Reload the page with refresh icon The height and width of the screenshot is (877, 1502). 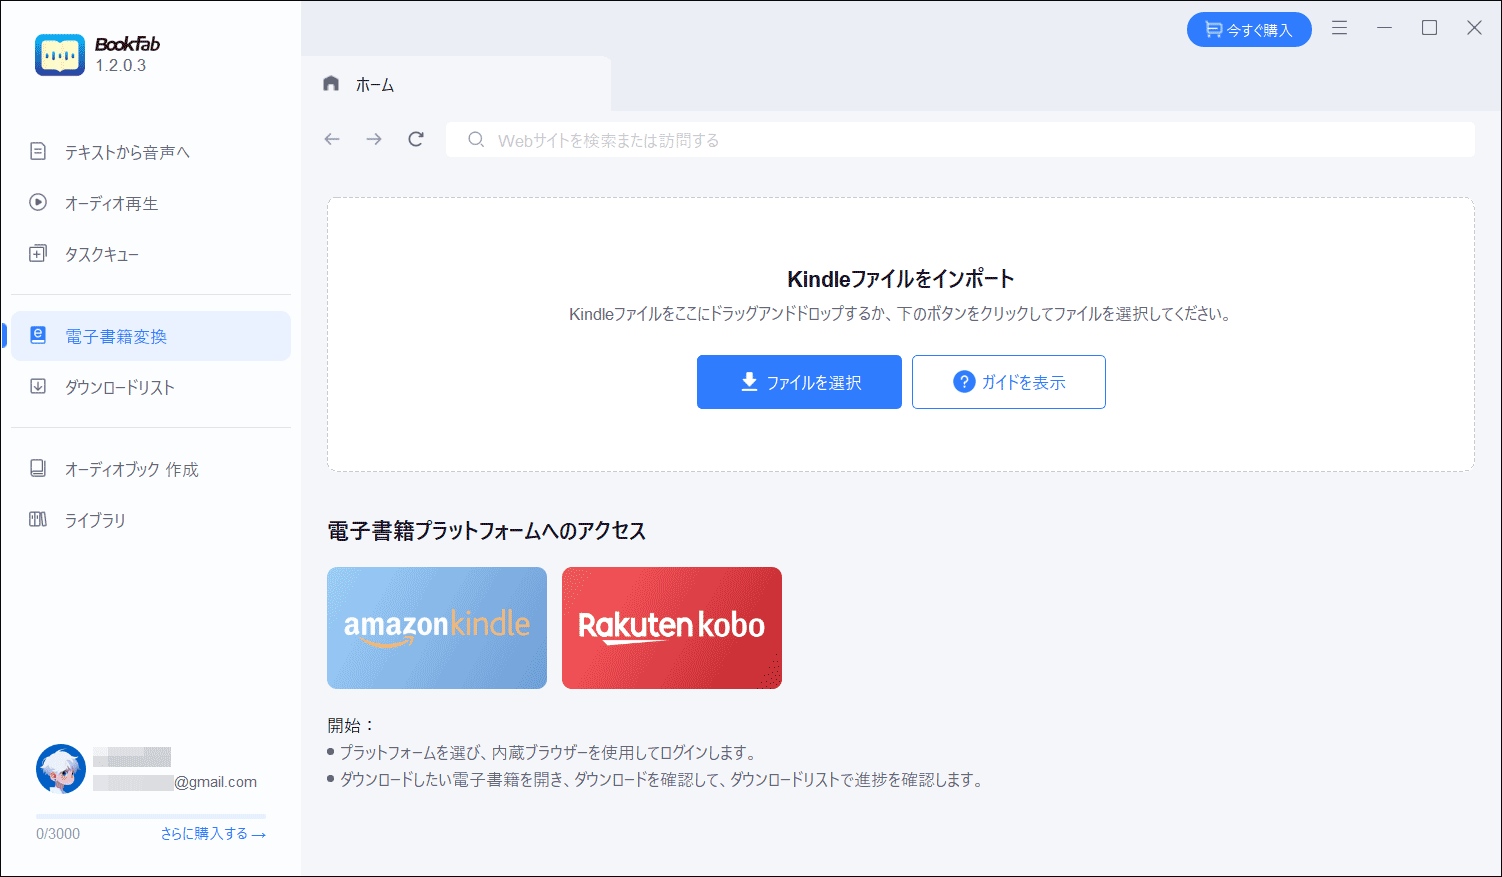pyautogui.click(x=416, y=139)
